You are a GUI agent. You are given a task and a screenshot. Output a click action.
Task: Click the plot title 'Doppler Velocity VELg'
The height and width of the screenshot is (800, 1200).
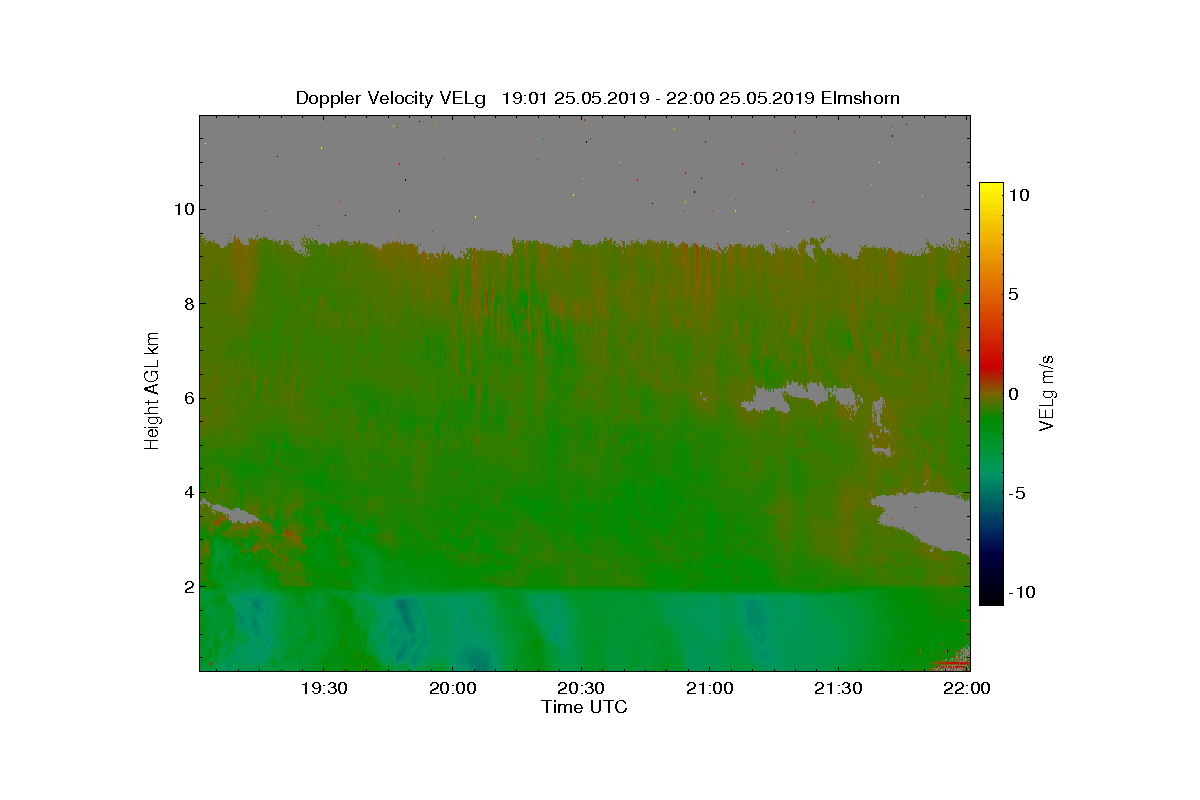point(391,98)
